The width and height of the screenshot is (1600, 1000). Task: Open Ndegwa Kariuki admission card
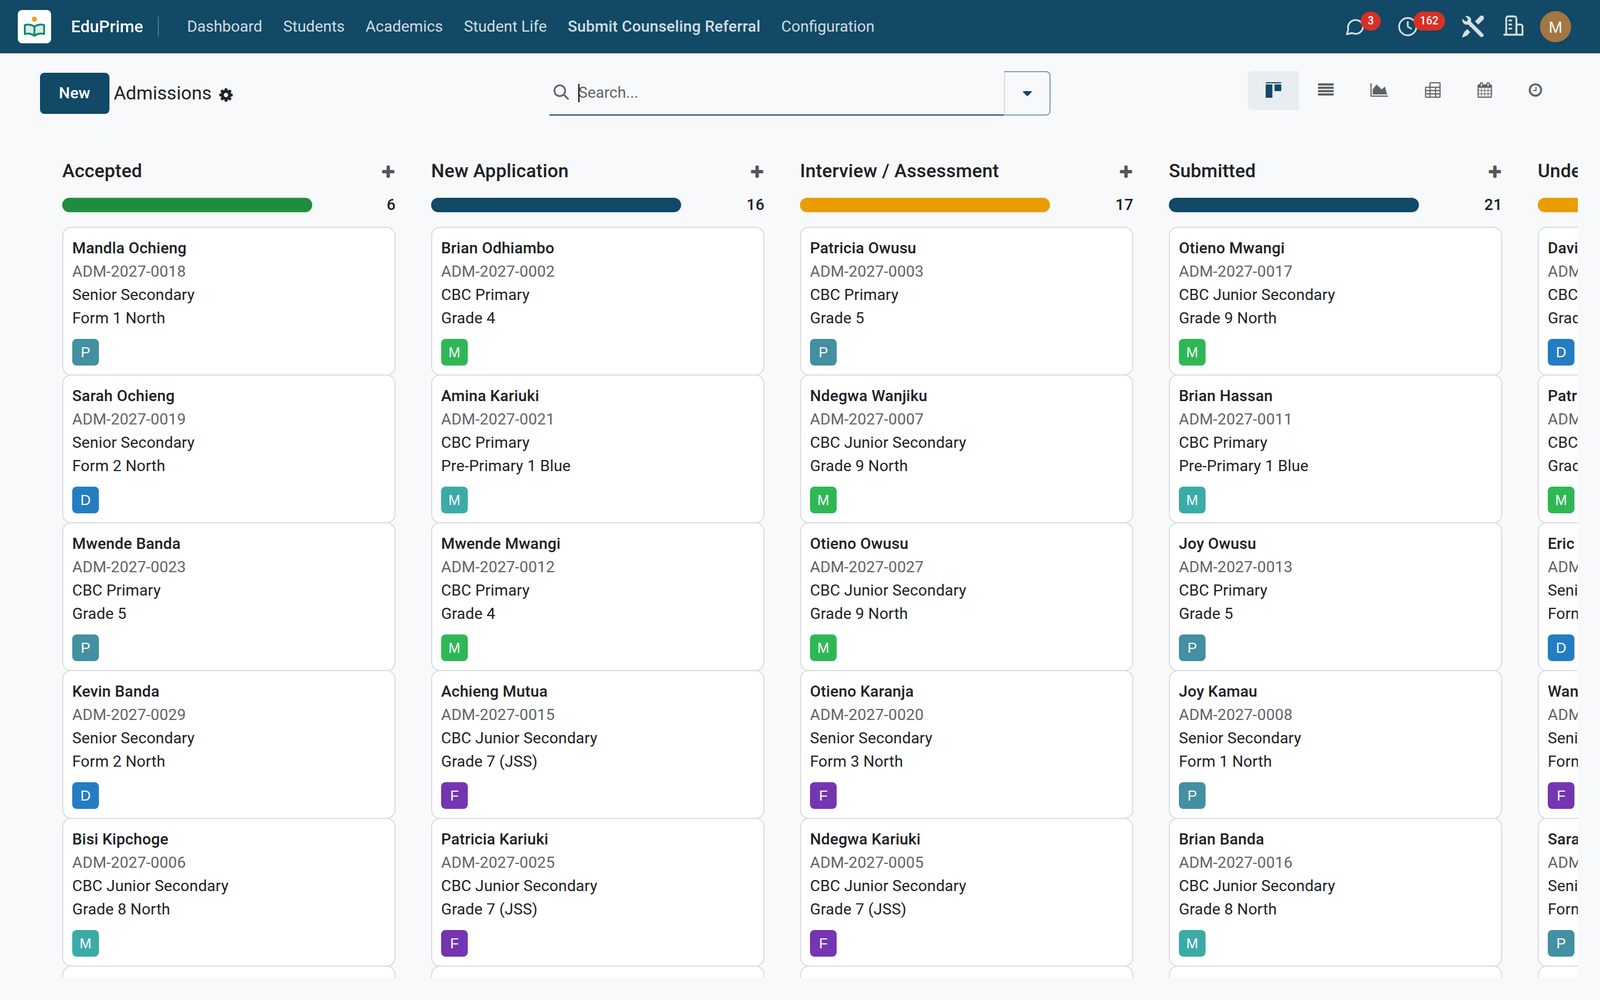point(966,892)
